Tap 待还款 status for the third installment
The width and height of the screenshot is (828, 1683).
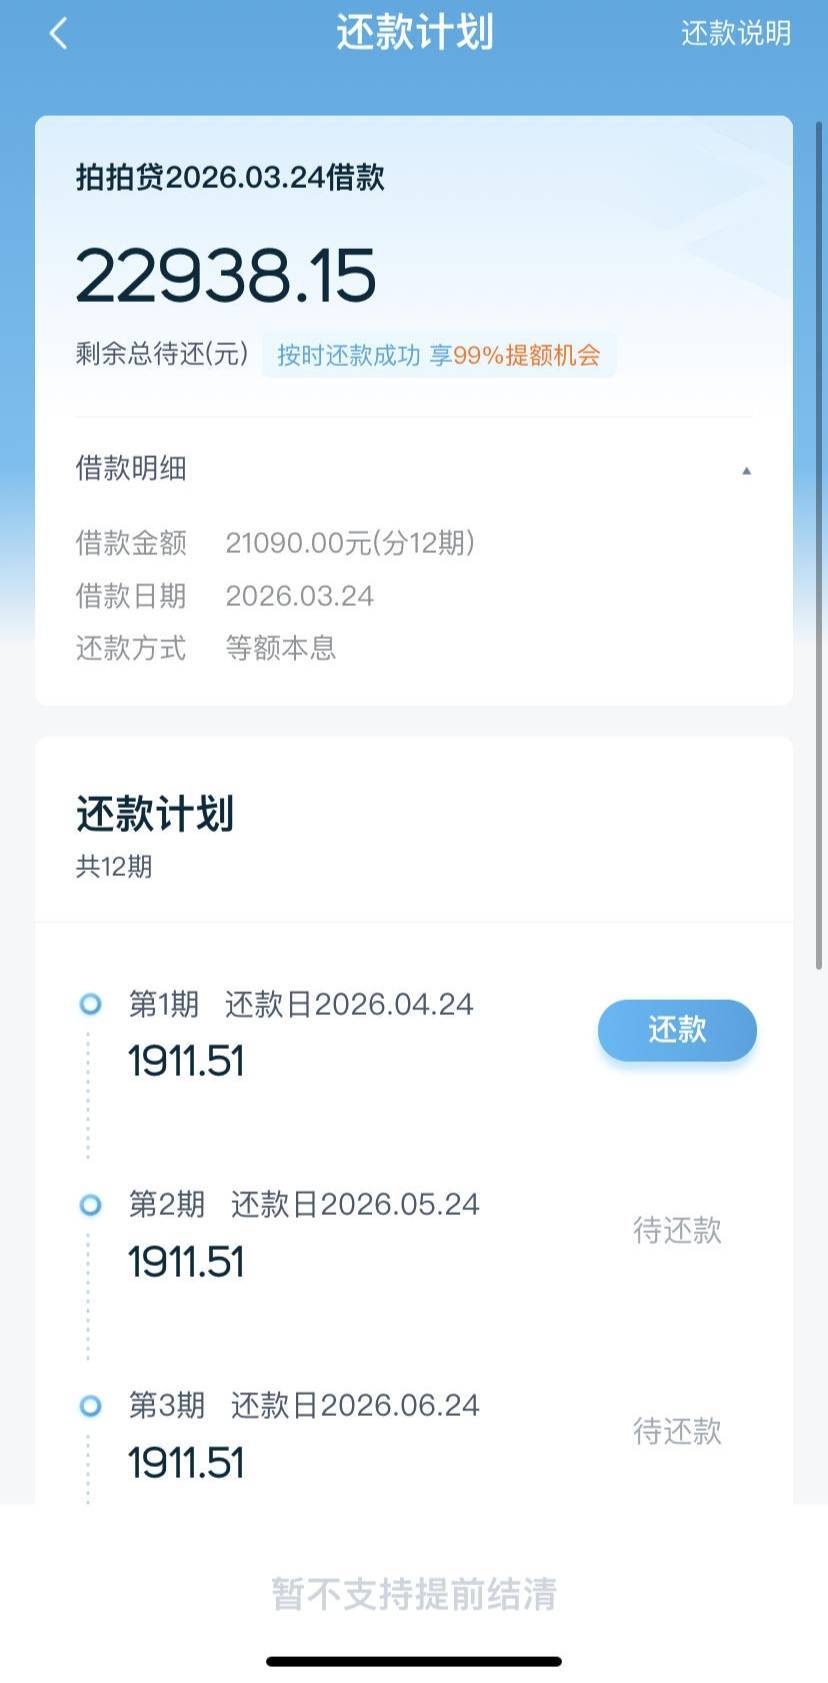pyautogui.click(x=677, y=1431)
